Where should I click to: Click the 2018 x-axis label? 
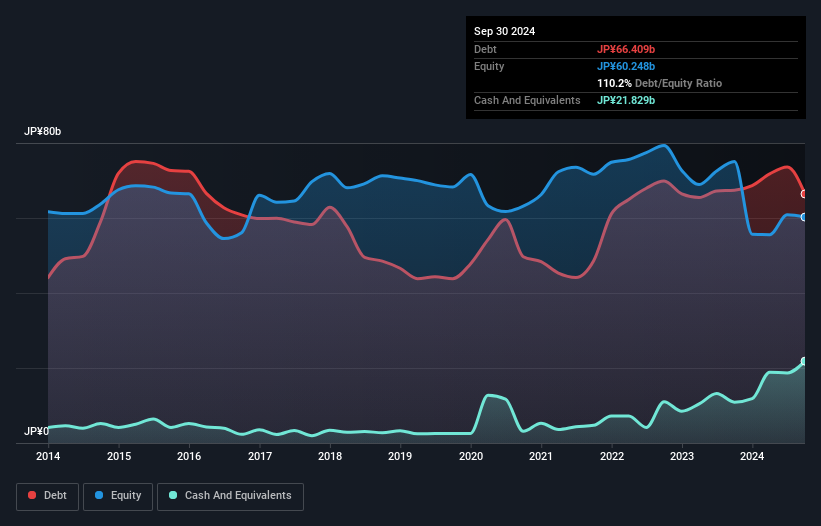coord(330,456)
